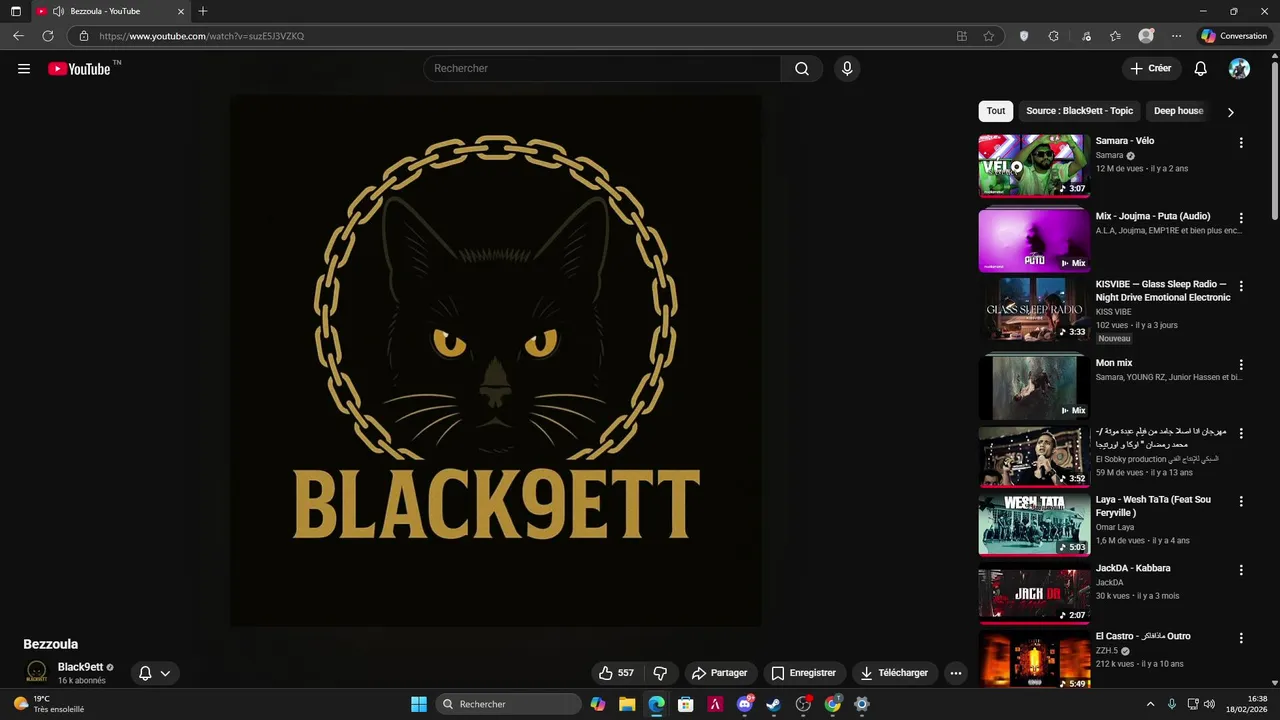Dislike the Bezzoula video
This screenshot has height=720, width=1280.
[x=660, y=673]
